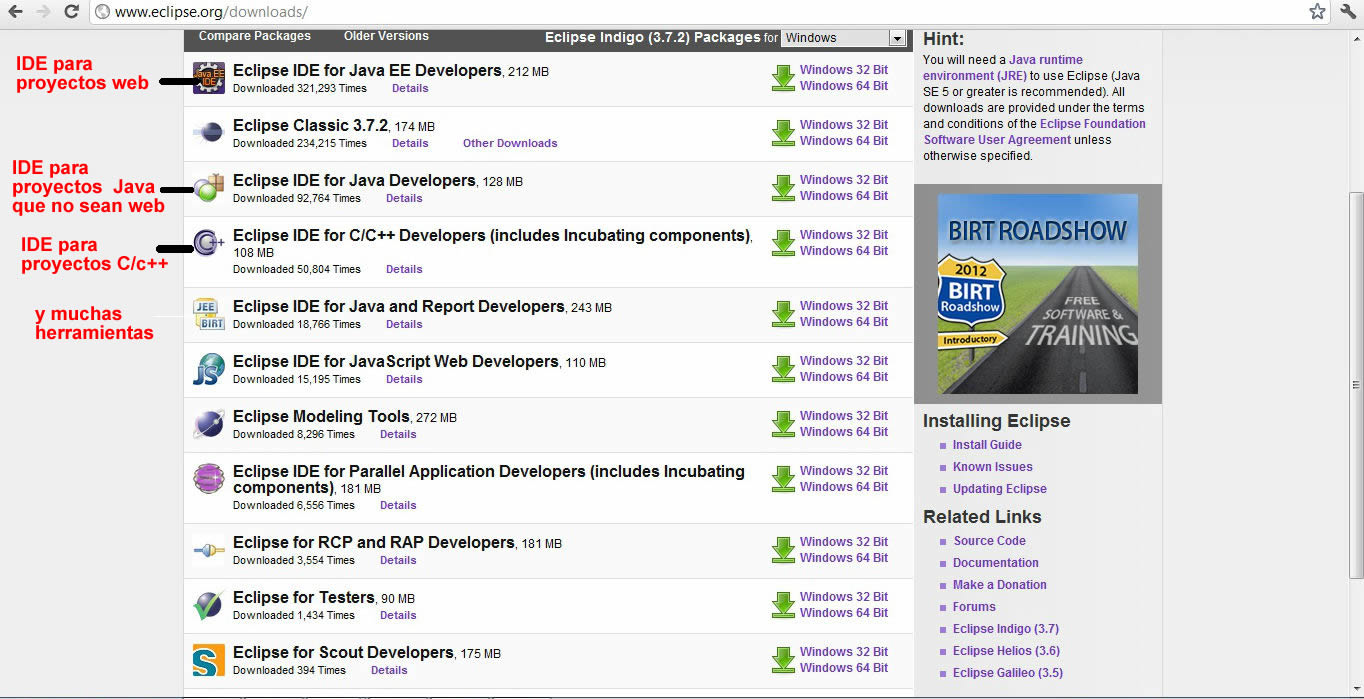Screen dimensions: 1364x699
Task: Click the Eclipse Modeling Tools icon
Action: pos(208,423)
